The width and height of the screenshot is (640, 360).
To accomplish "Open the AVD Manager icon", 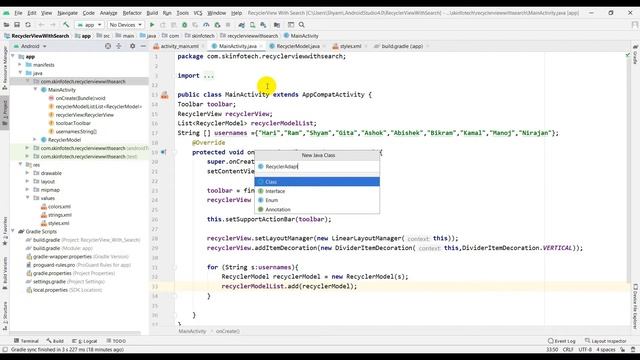I will (x=253, y=25).
